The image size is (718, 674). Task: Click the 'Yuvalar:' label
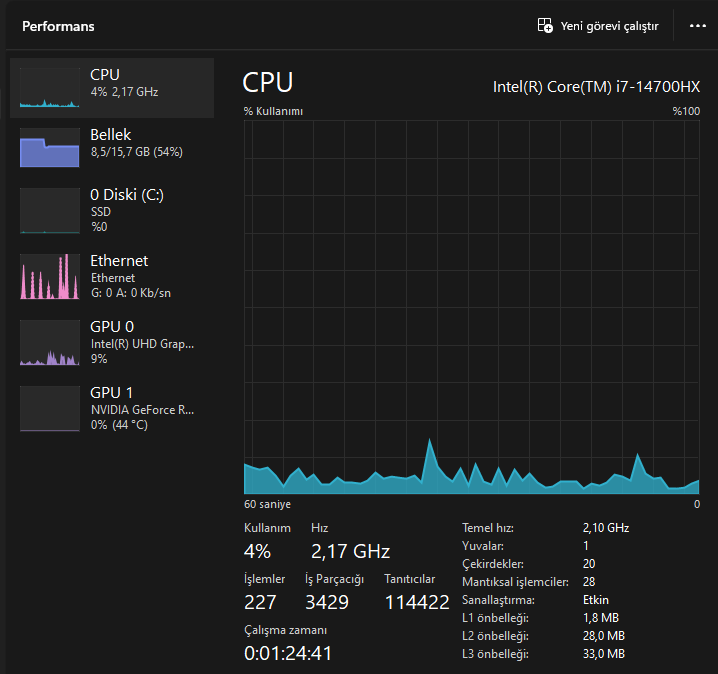point(483,546)
